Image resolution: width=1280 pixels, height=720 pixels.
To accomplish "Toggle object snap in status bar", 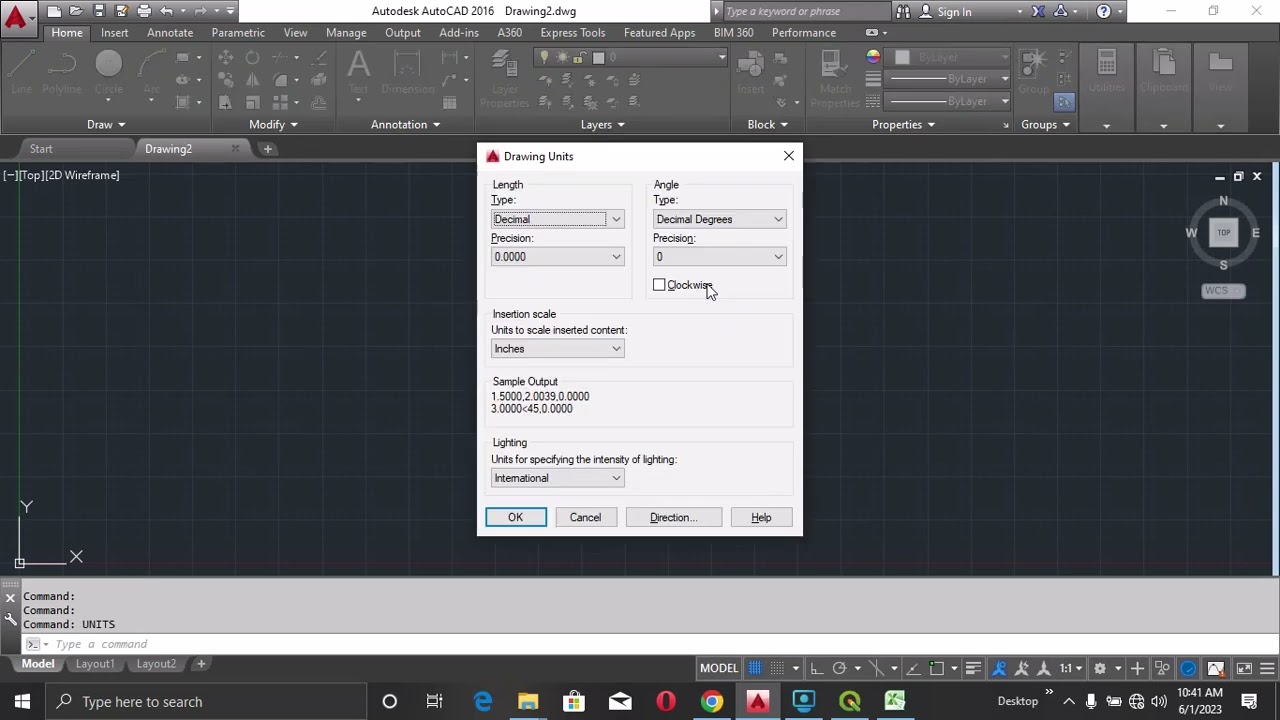I will [x=937, y=668].
